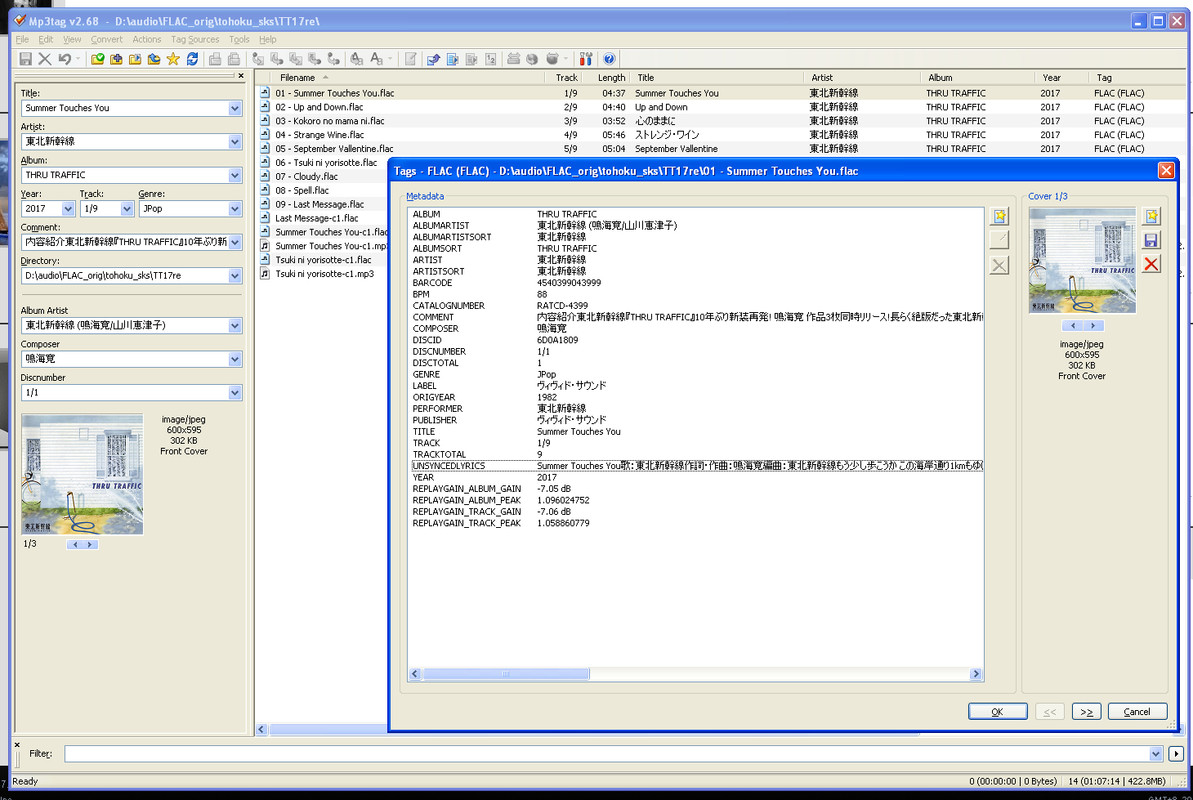Expand the Composer dropdown
The width and height of the screenshot is (1193, 800).
click(234, 359)
